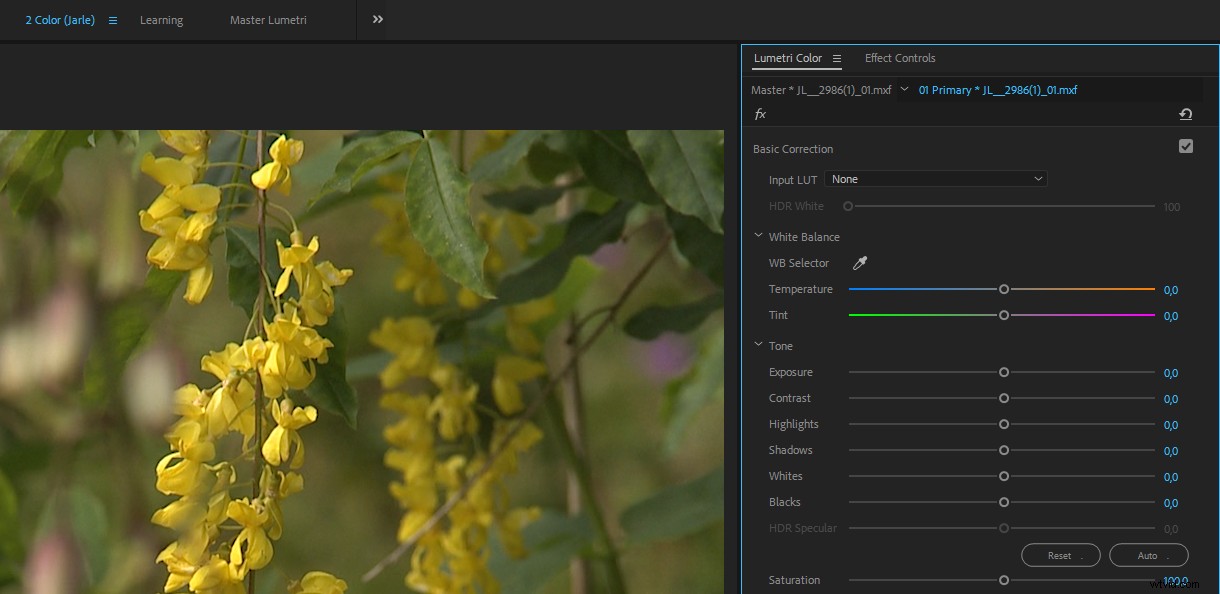
Task: Collapse the White Balance section
Action: point(758,236)
